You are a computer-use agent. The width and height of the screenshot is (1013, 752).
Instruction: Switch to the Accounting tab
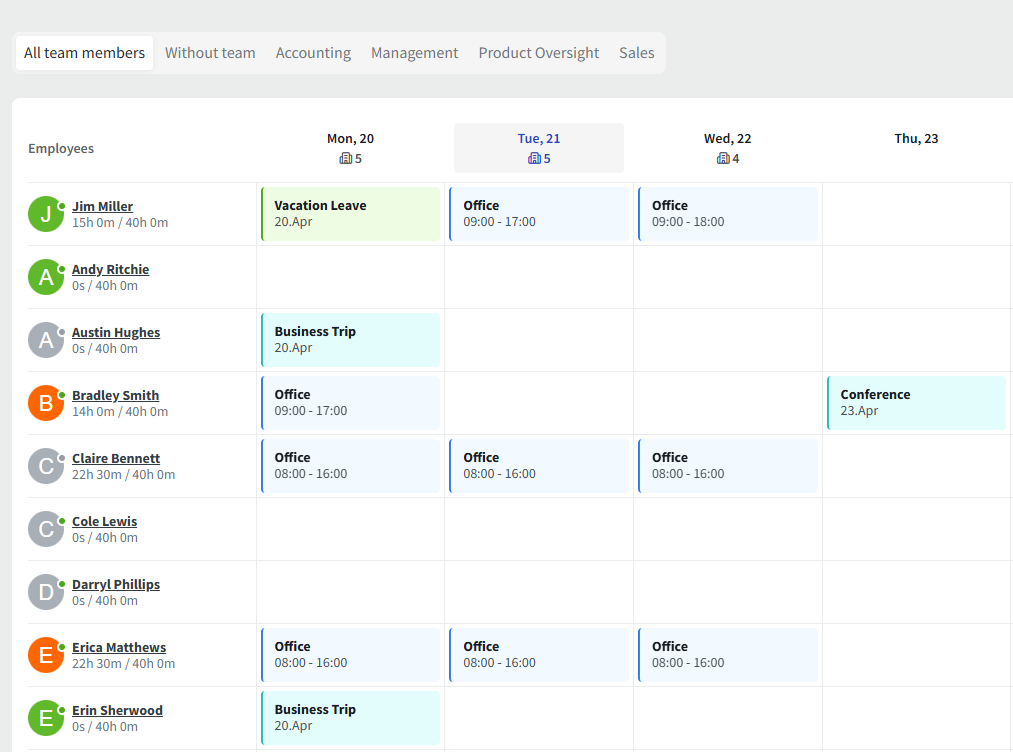tap(313, 53)
